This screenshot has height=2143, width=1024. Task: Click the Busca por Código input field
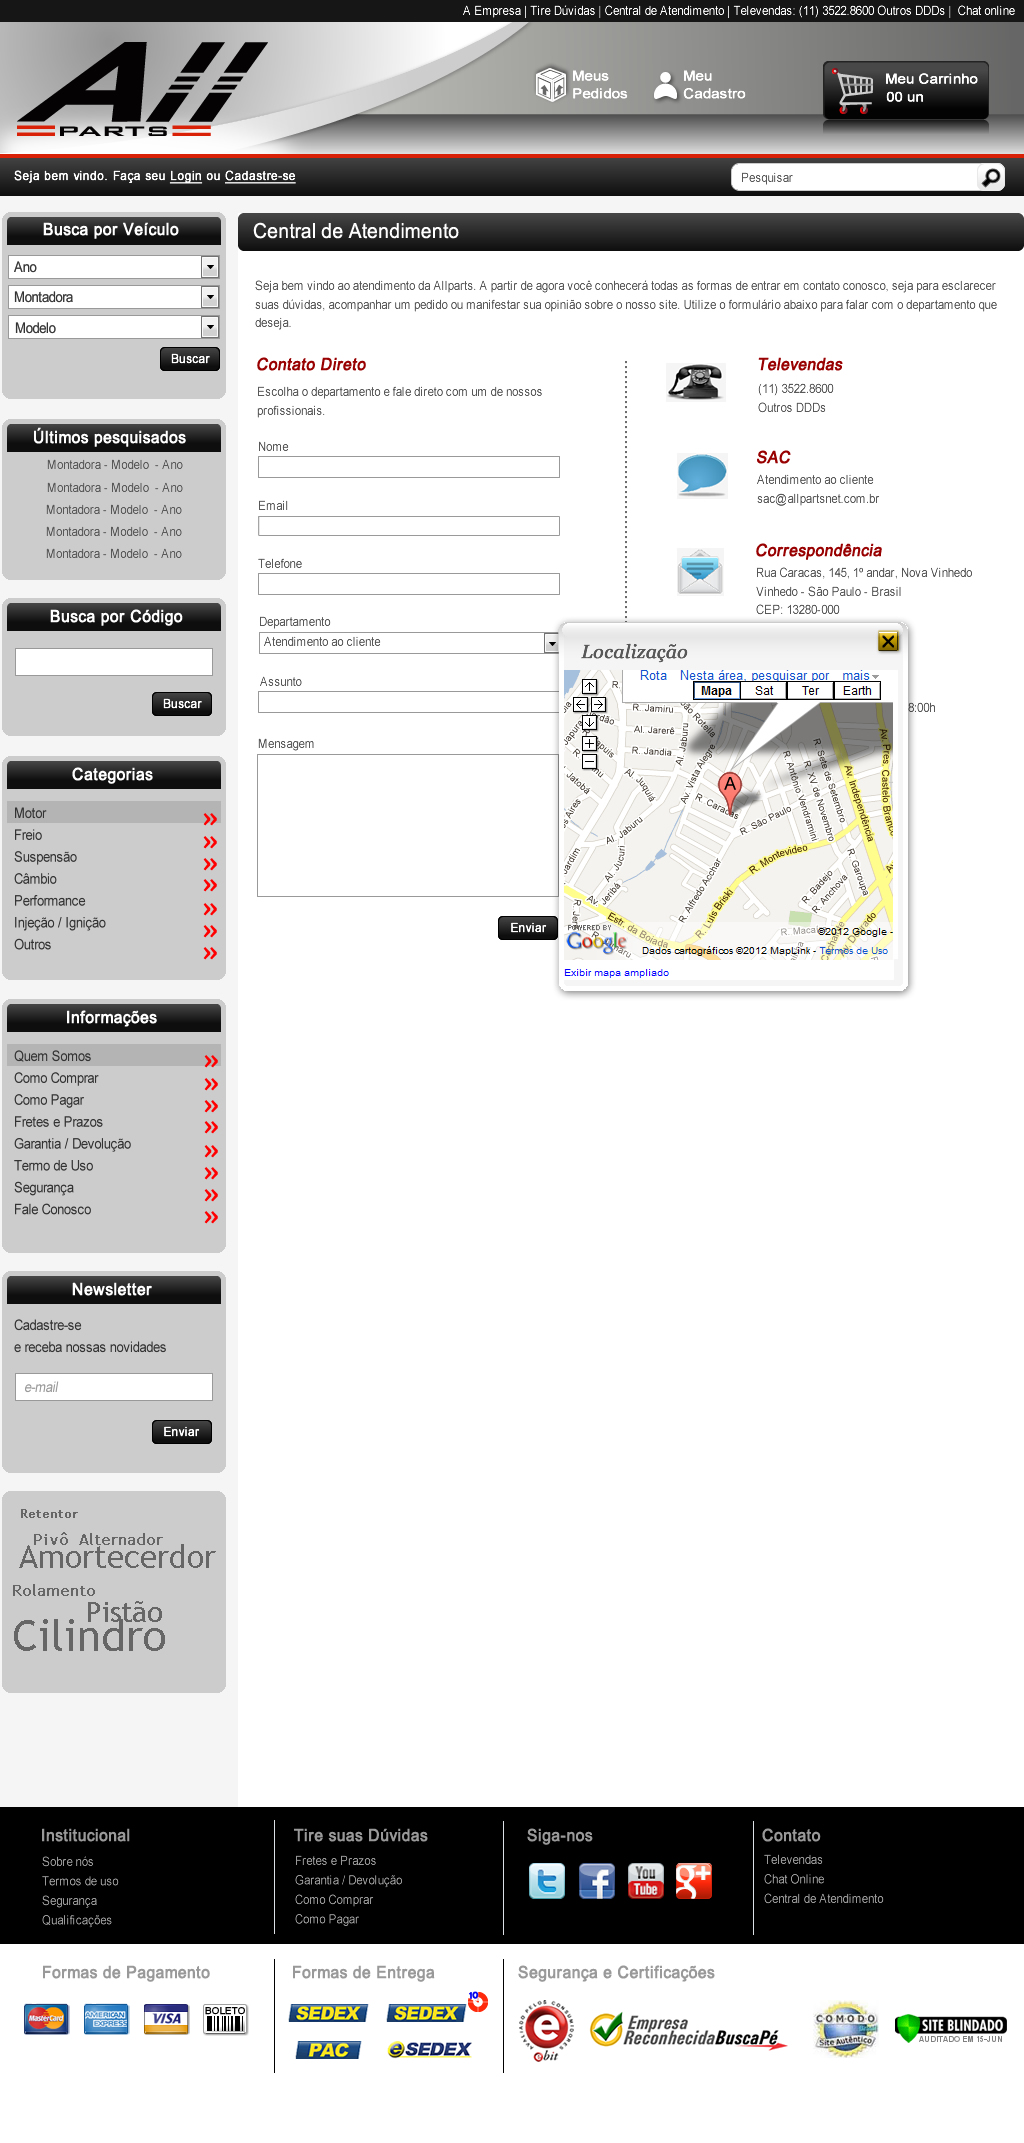pyautogui.click(x=114, y=662)
